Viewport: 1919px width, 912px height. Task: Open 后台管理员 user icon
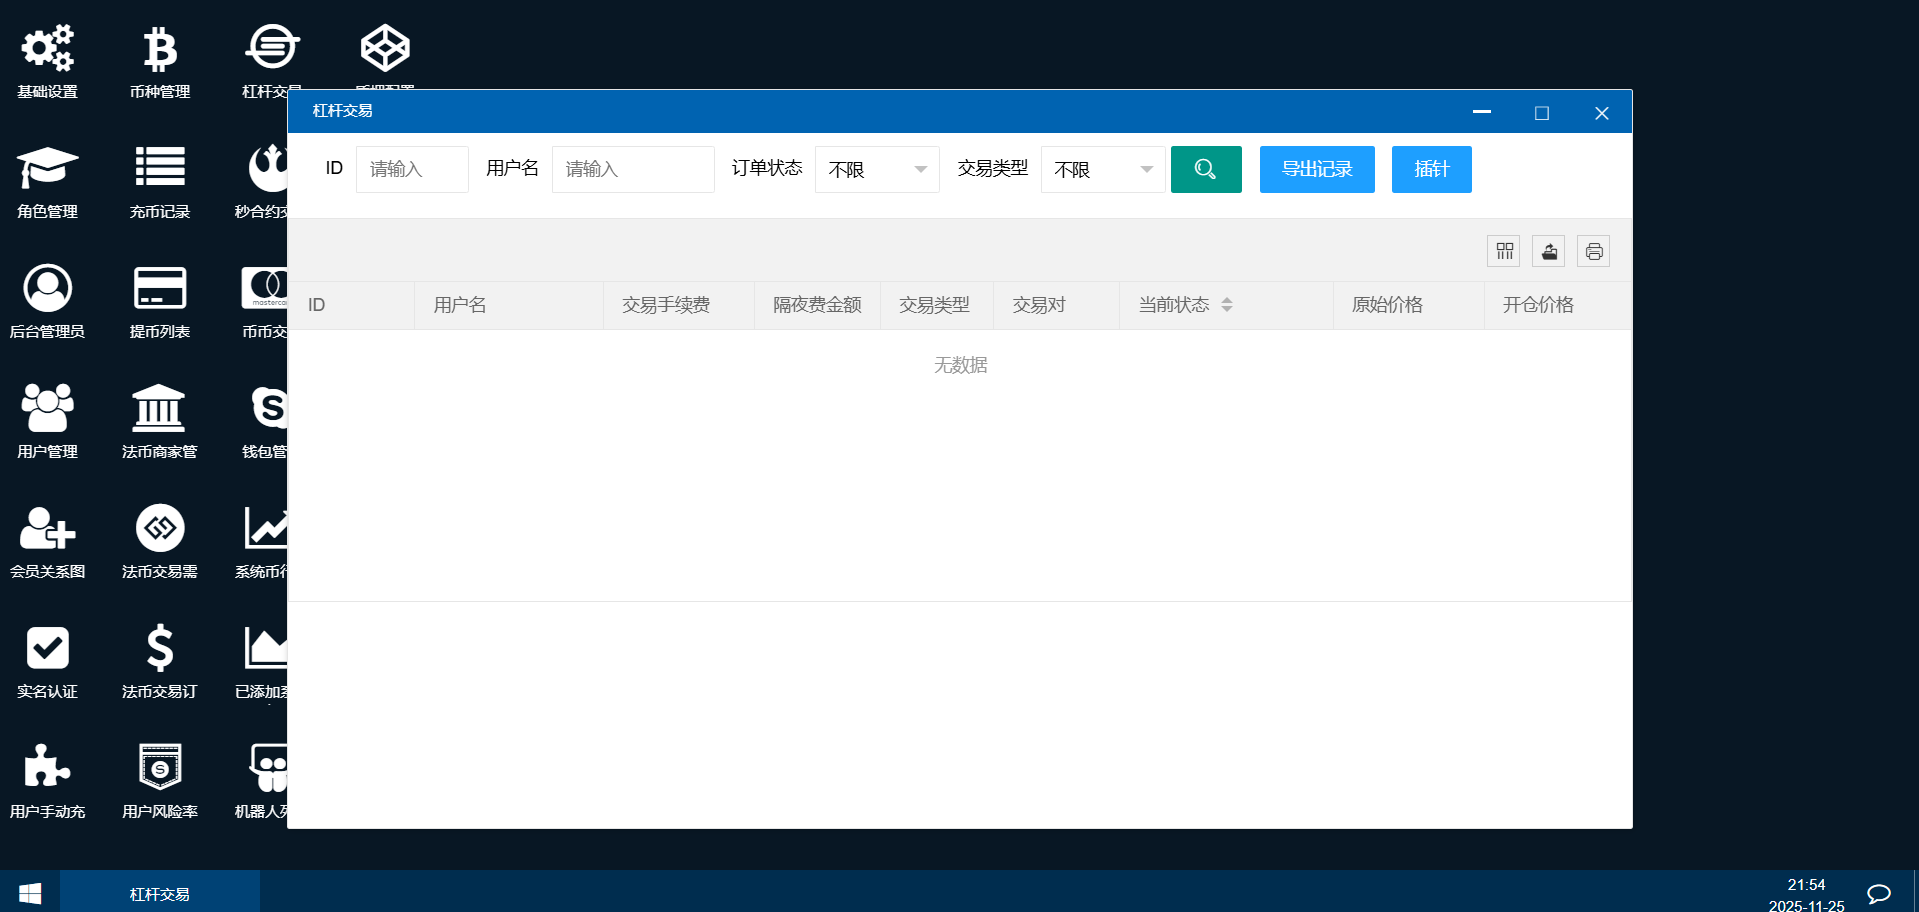coord(47,288)
